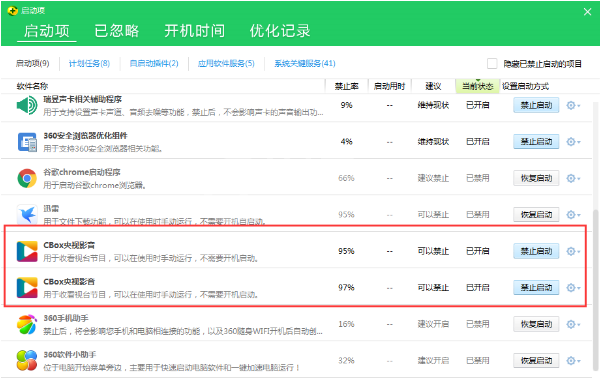Click 设置启动方式 column header
This screenshot has height=379, width=600.
[525, 87]
